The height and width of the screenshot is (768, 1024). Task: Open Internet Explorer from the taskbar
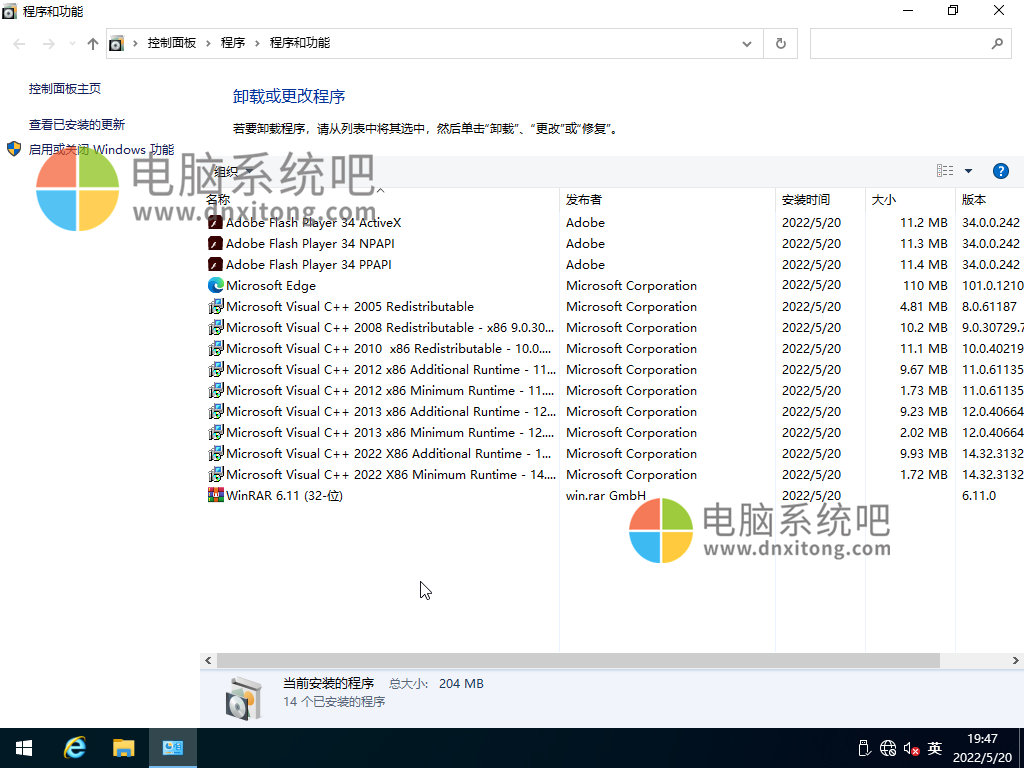point(75,748)
